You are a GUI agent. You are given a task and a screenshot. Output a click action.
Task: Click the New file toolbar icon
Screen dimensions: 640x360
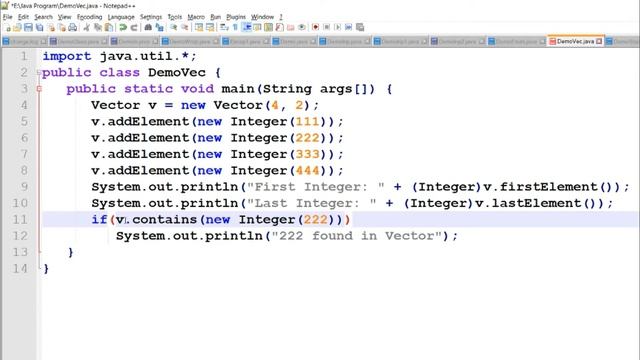[x=7, y=27]
